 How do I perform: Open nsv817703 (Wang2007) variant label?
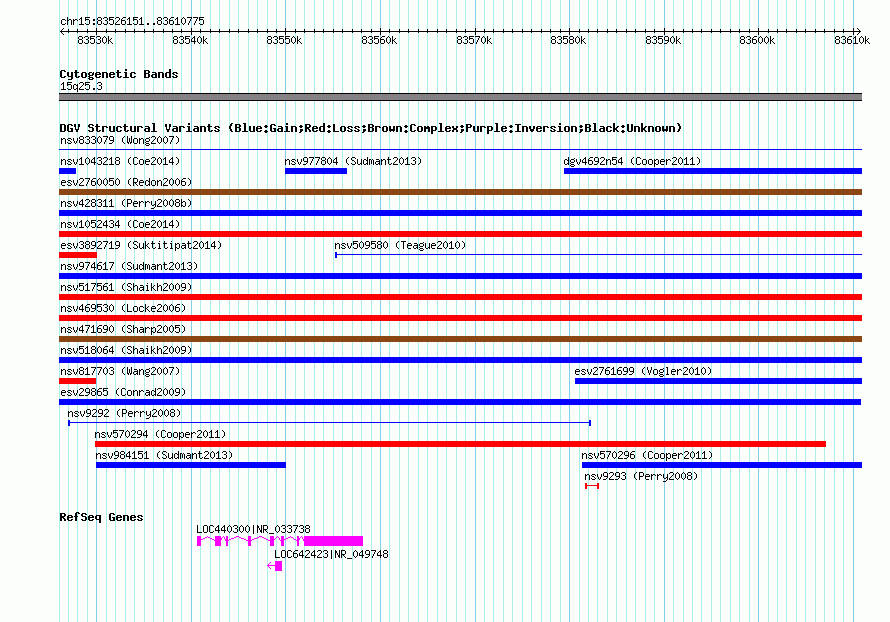coord(120,371)
